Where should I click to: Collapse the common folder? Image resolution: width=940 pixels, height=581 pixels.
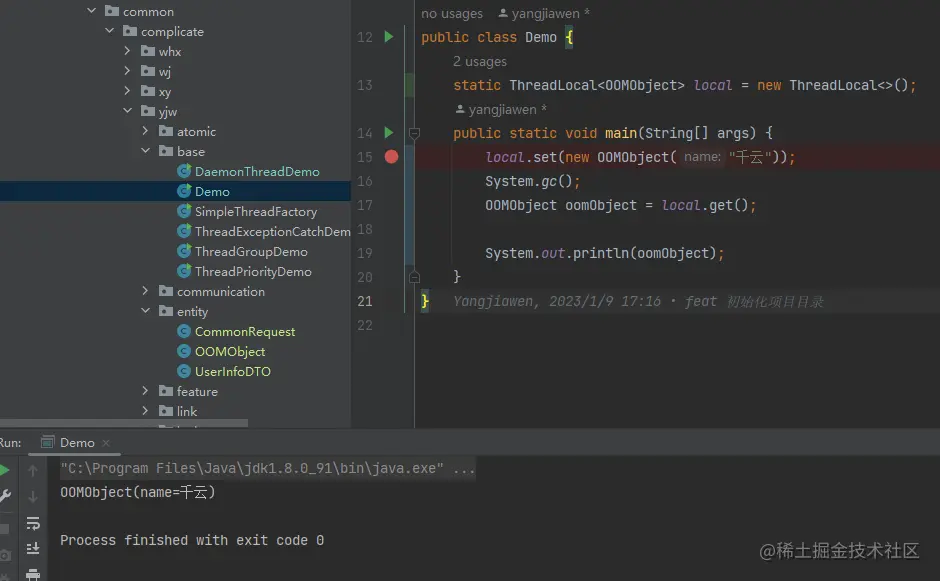click(92, 11)
